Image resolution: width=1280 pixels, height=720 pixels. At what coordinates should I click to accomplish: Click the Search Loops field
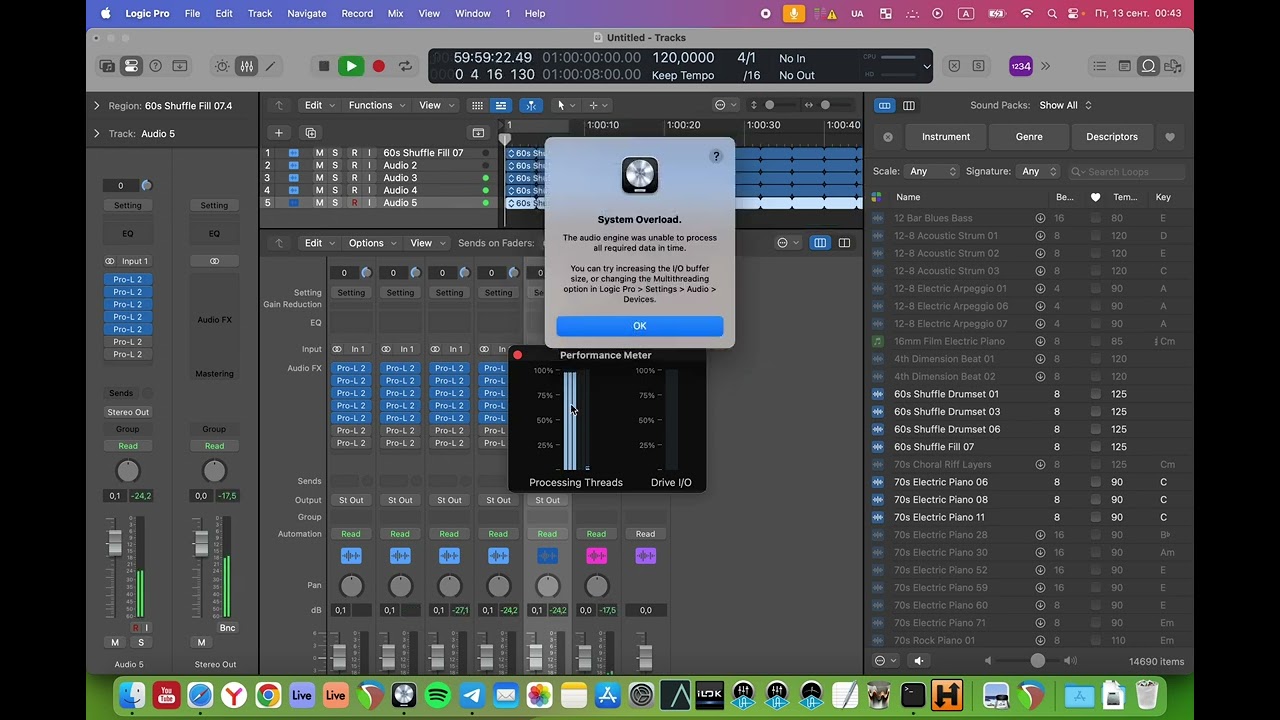point(1128,172)
